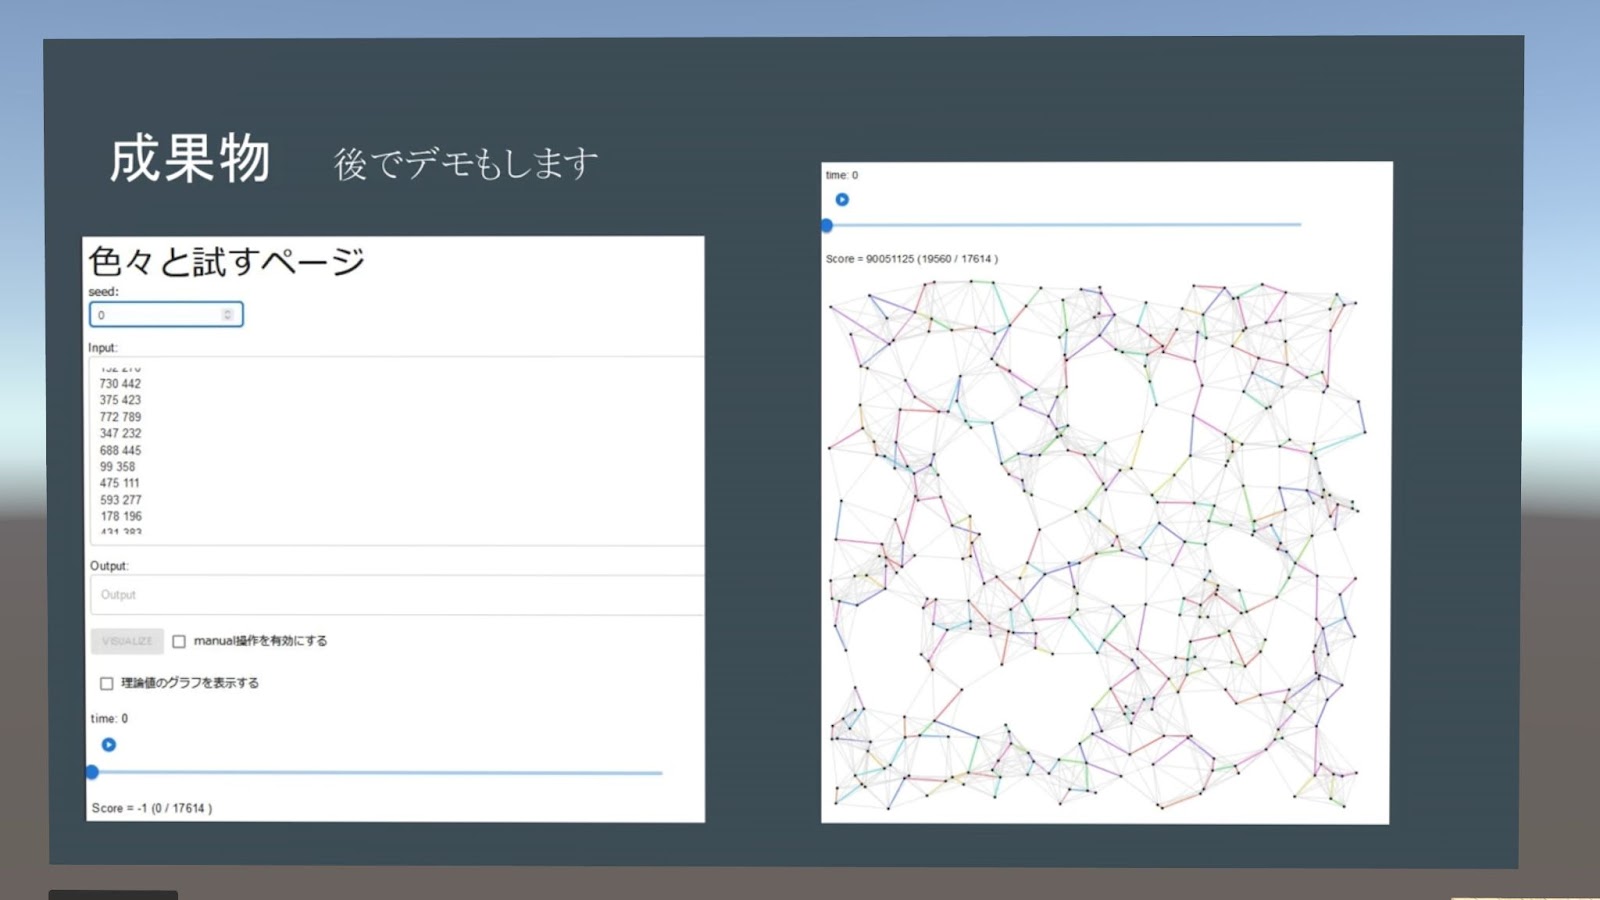Click the 'time: 0' label in left panel
This screenshot has height=900, width=1600.
pos(109,719)
